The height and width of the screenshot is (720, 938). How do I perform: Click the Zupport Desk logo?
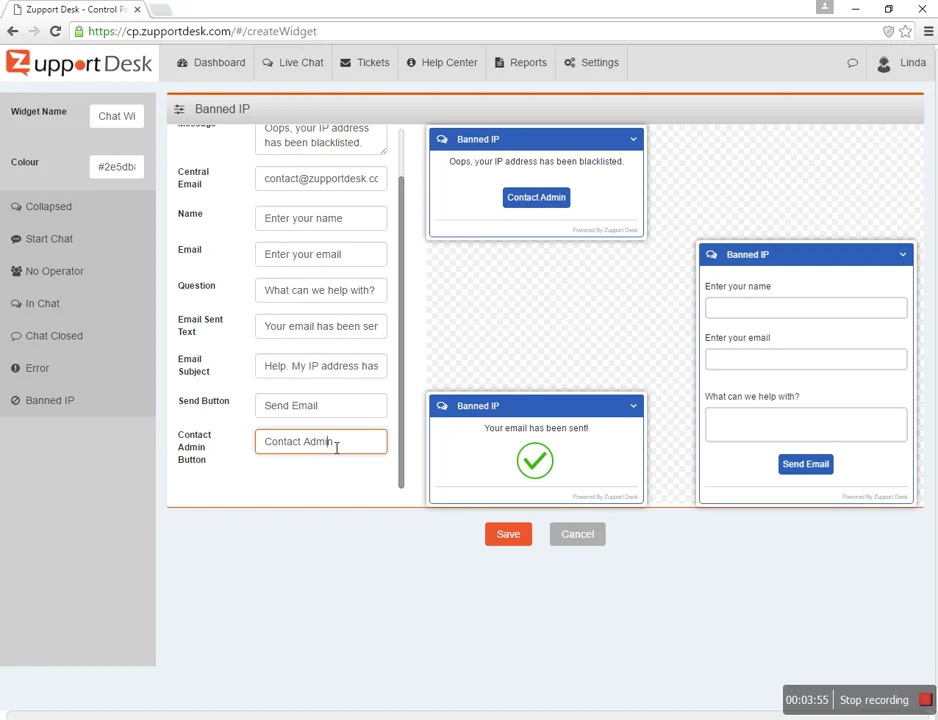tap(79, 63)
